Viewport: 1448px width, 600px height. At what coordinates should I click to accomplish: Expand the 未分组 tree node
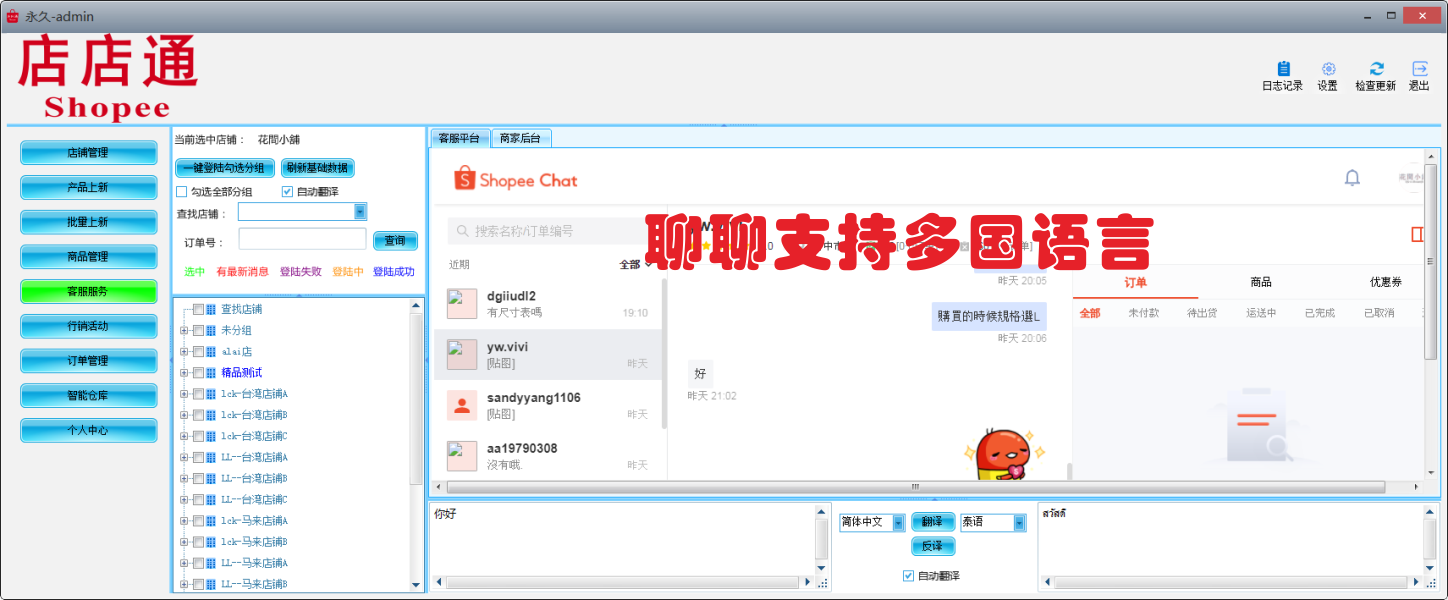184,331
